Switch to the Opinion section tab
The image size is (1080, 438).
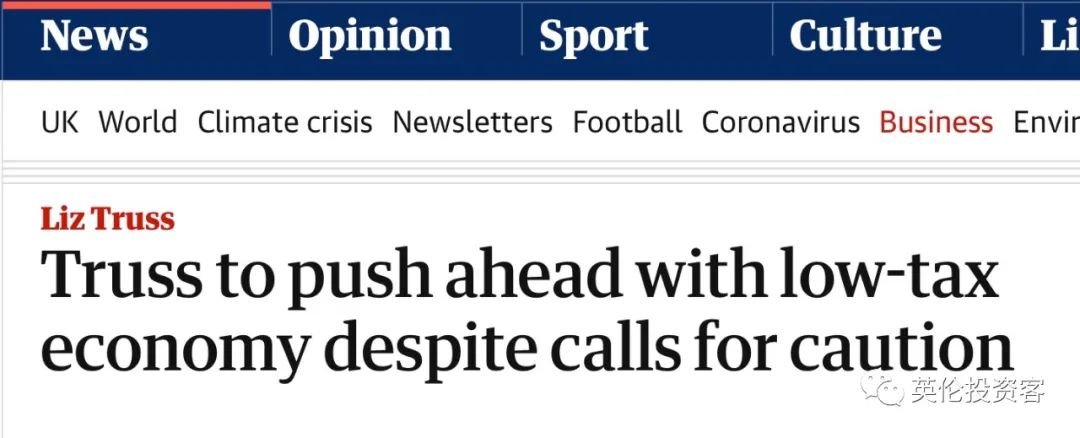click(x=369, y=37)
